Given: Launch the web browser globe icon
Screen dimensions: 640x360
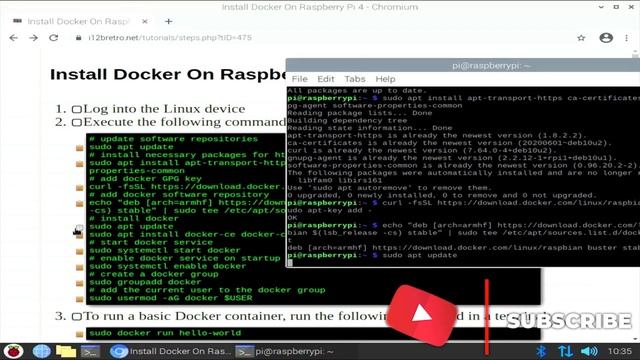Looking at the screenshot, I should click(x=41, y=351).
